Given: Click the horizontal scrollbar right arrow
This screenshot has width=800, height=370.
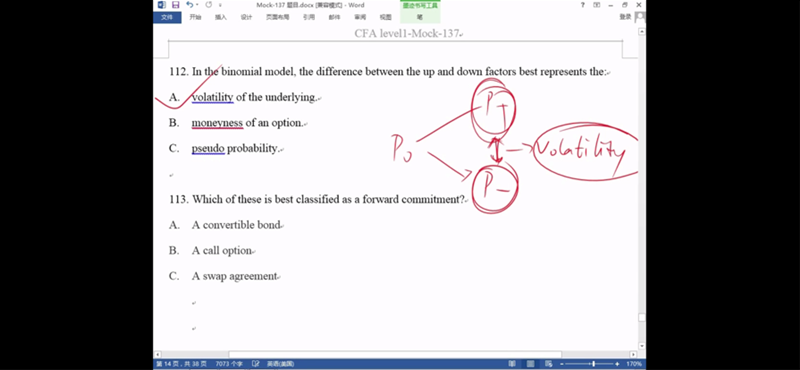Looking at the screenshot, I should (633, 354).
